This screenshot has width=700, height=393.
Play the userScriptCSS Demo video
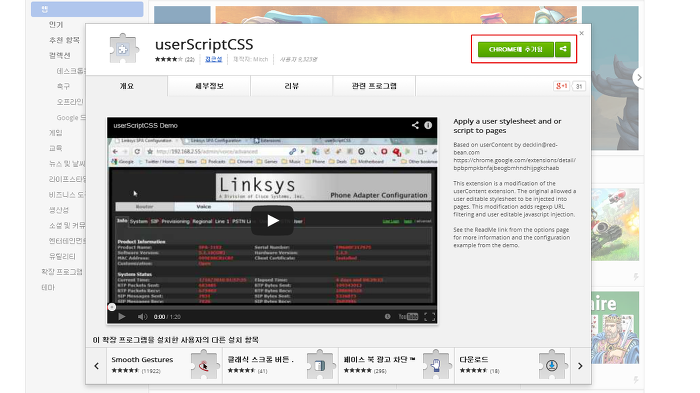point(272,220)
